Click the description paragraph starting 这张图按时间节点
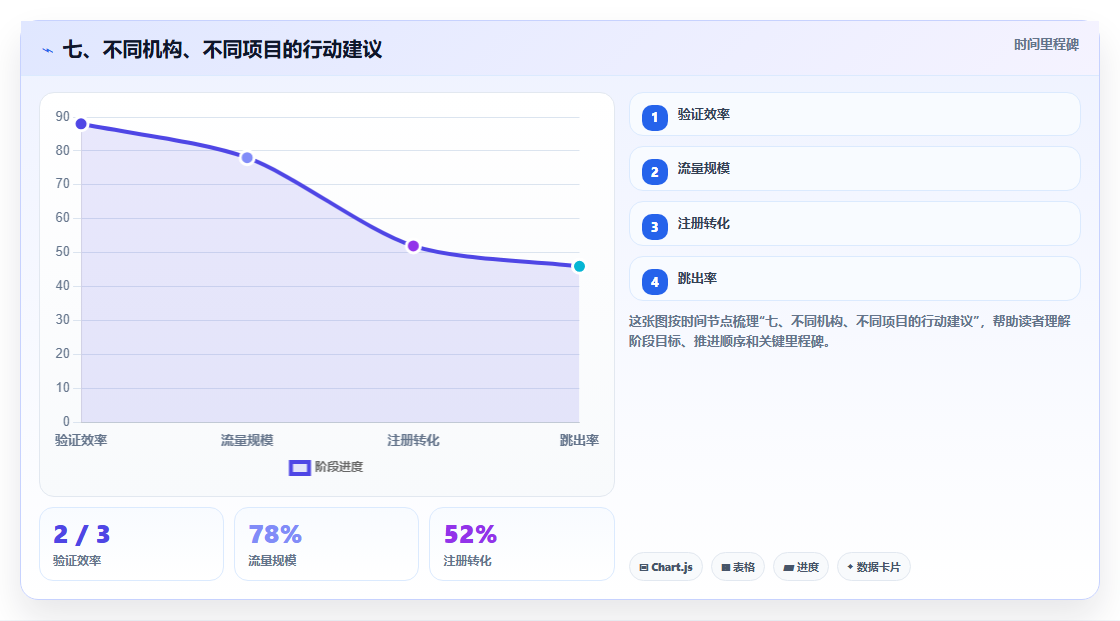Viewport: 1120px width, 621px height. coord(850,331)
